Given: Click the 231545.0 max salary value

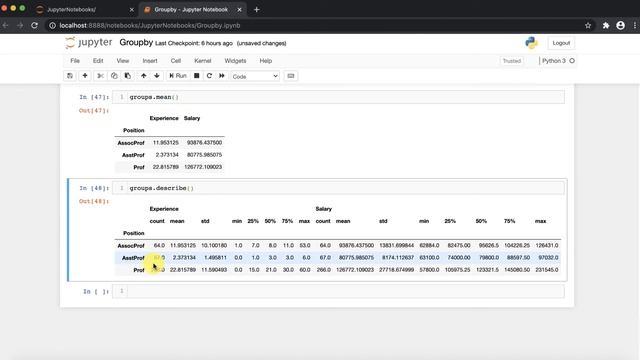Looking at the screenshot, I should [547, 270].
